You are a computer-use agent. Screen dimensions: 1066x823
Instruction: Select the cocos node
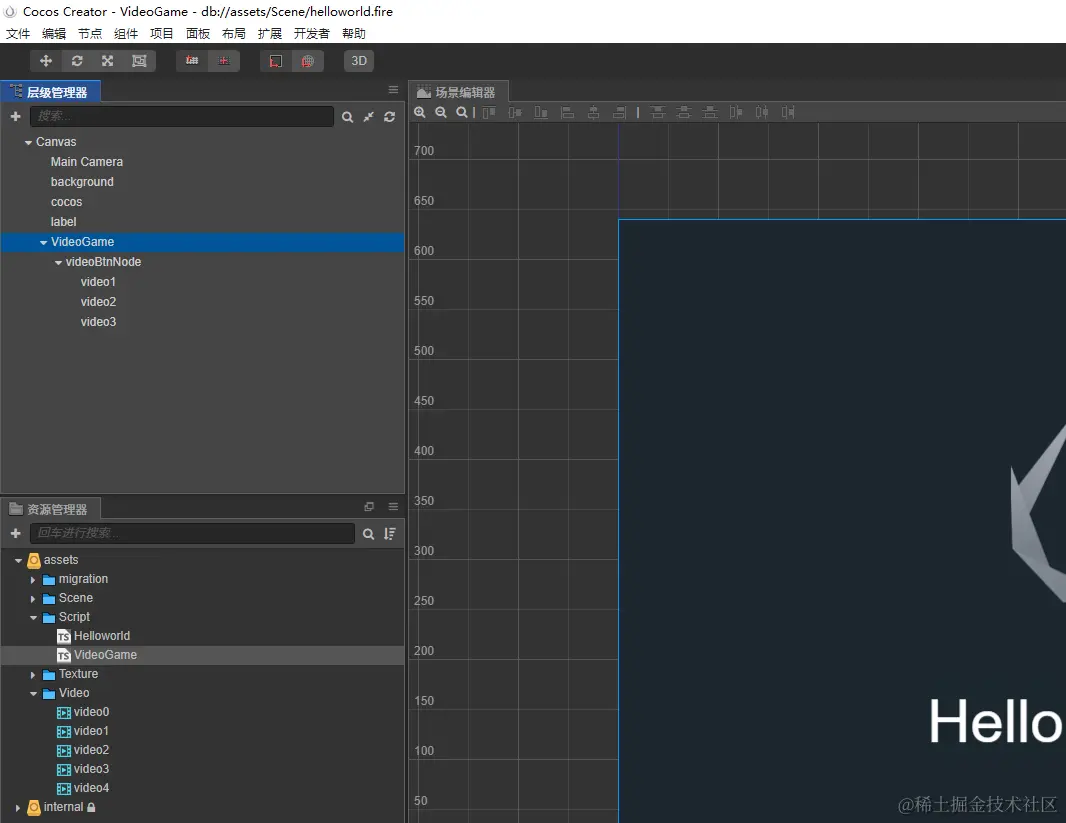pos(66,202)
